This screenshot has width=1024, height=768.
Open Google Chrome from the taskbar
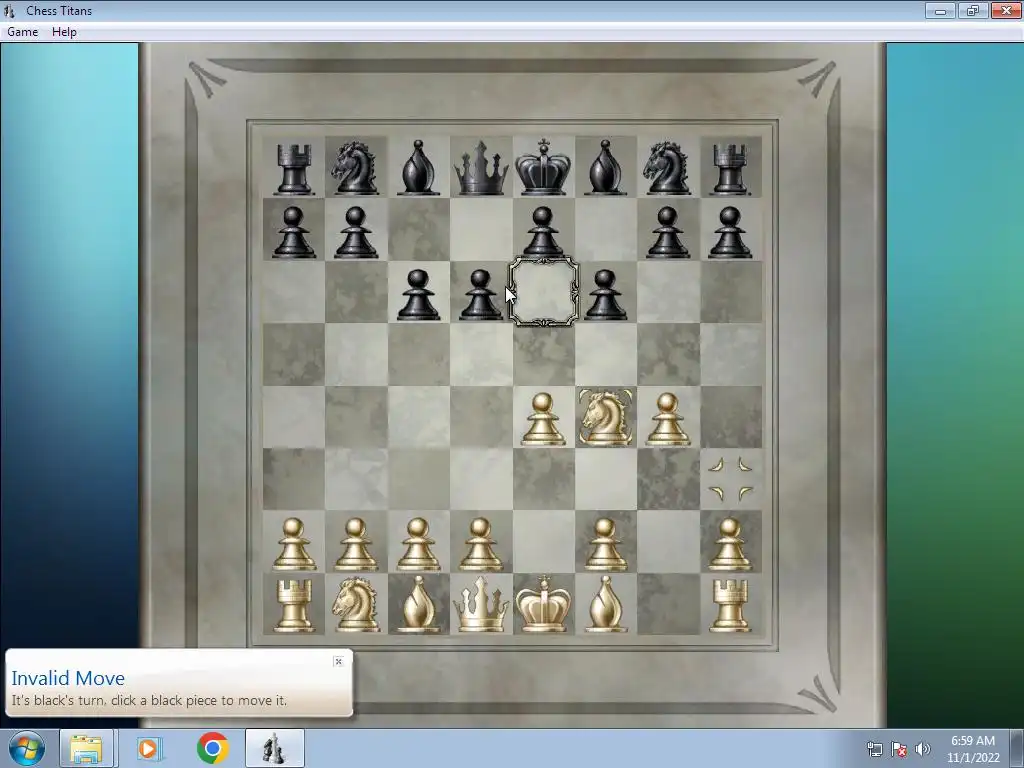pyautogui.click(x=212, y=749)
